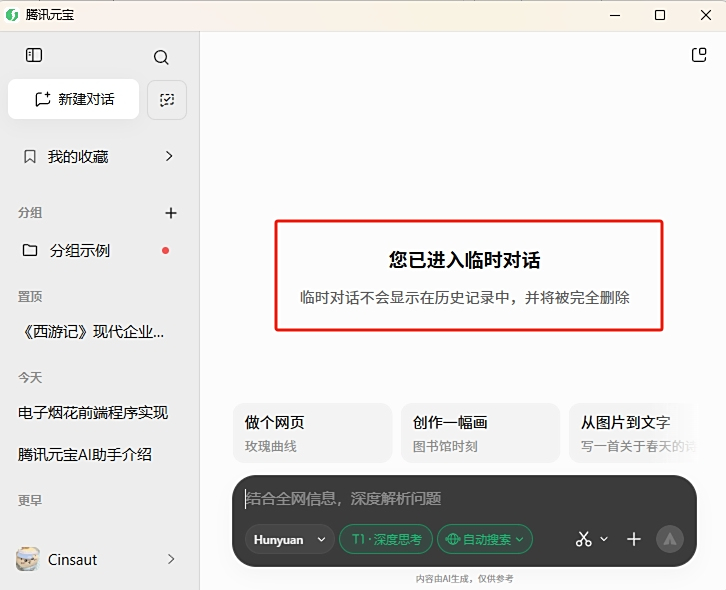Open the scissors screenshot tool
Viewport: 726px width, 590px height.
click(x=583, y=539)
